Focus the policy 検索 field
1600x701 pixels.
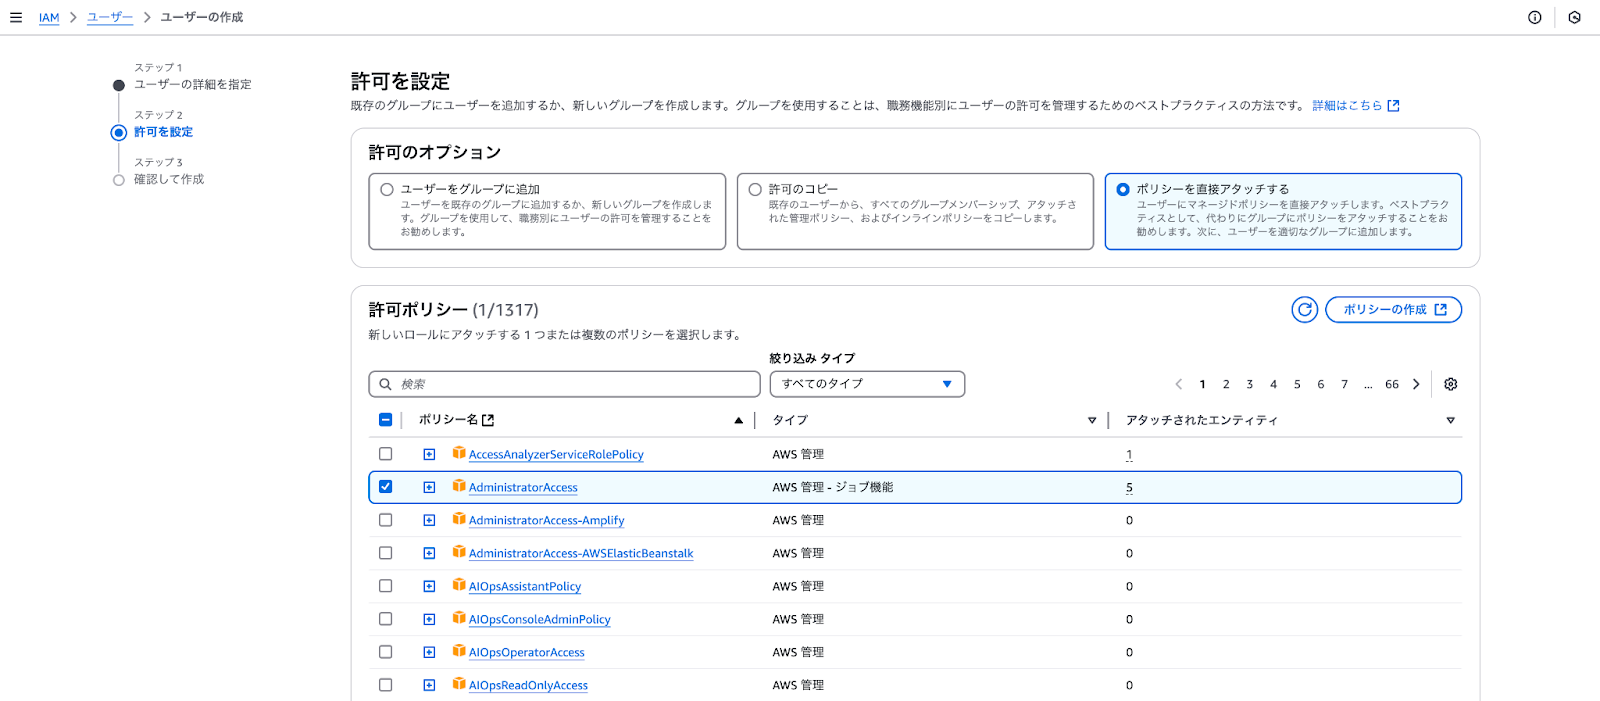tap(565, 384)
